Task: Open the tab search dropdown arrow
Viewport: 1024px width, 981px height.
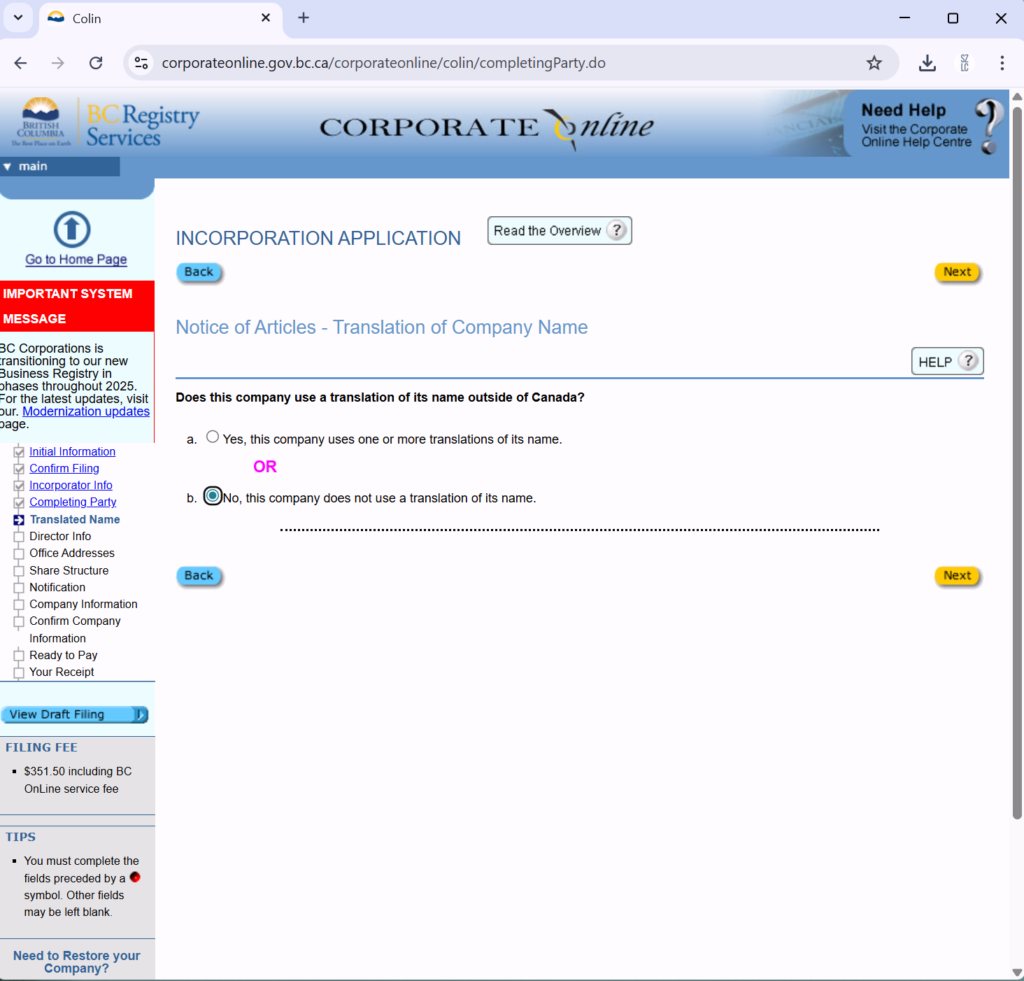Action: pos(18,18)
